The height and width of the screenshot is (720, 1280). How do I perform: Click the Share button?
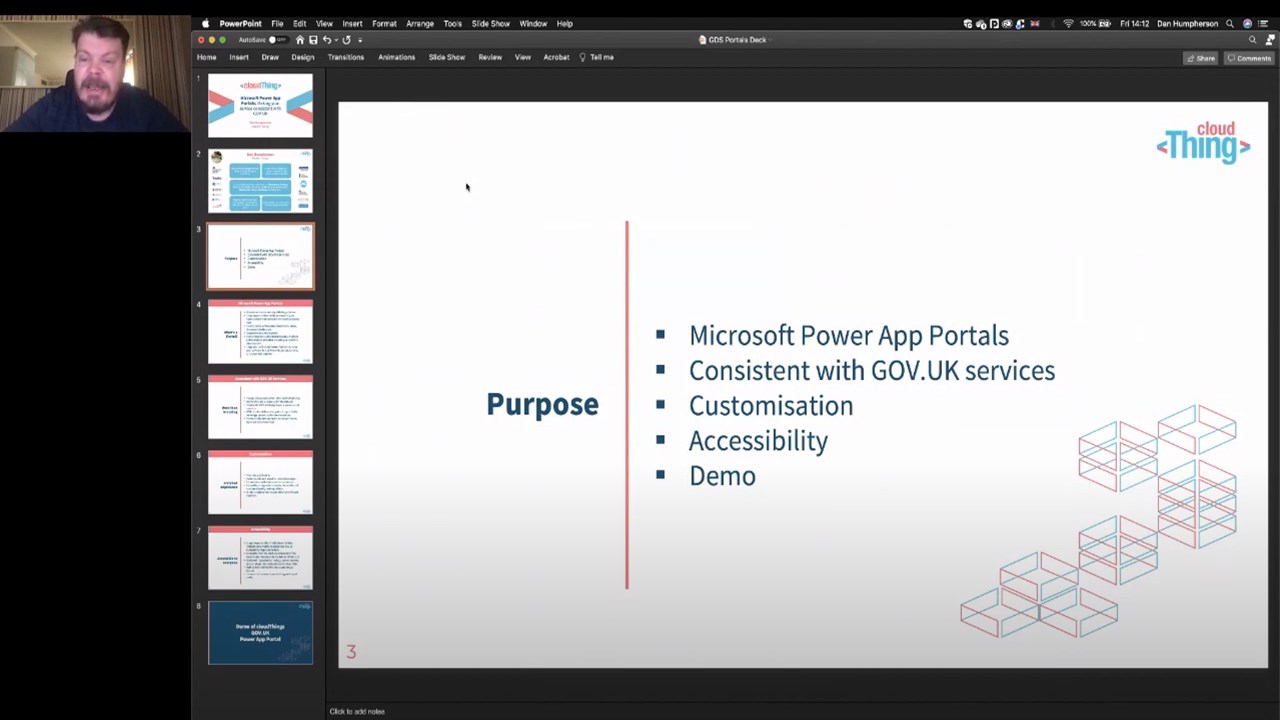pyautogui.click(x=1201, y=58)
